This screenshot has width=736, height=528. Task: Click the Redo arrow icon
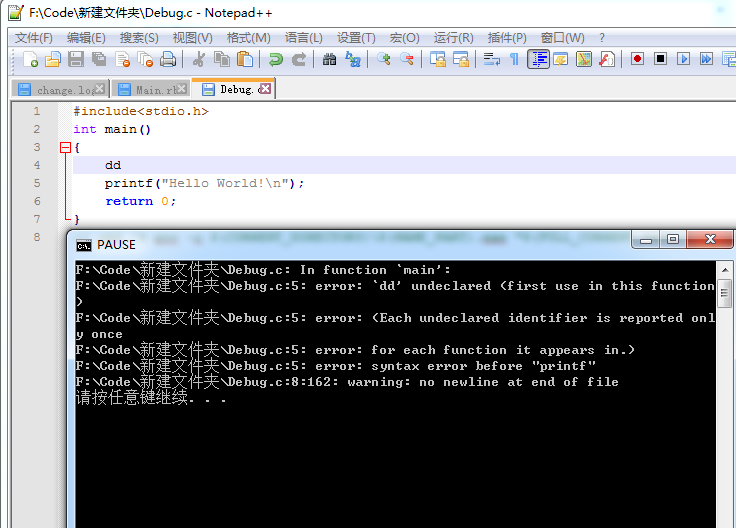299,60
